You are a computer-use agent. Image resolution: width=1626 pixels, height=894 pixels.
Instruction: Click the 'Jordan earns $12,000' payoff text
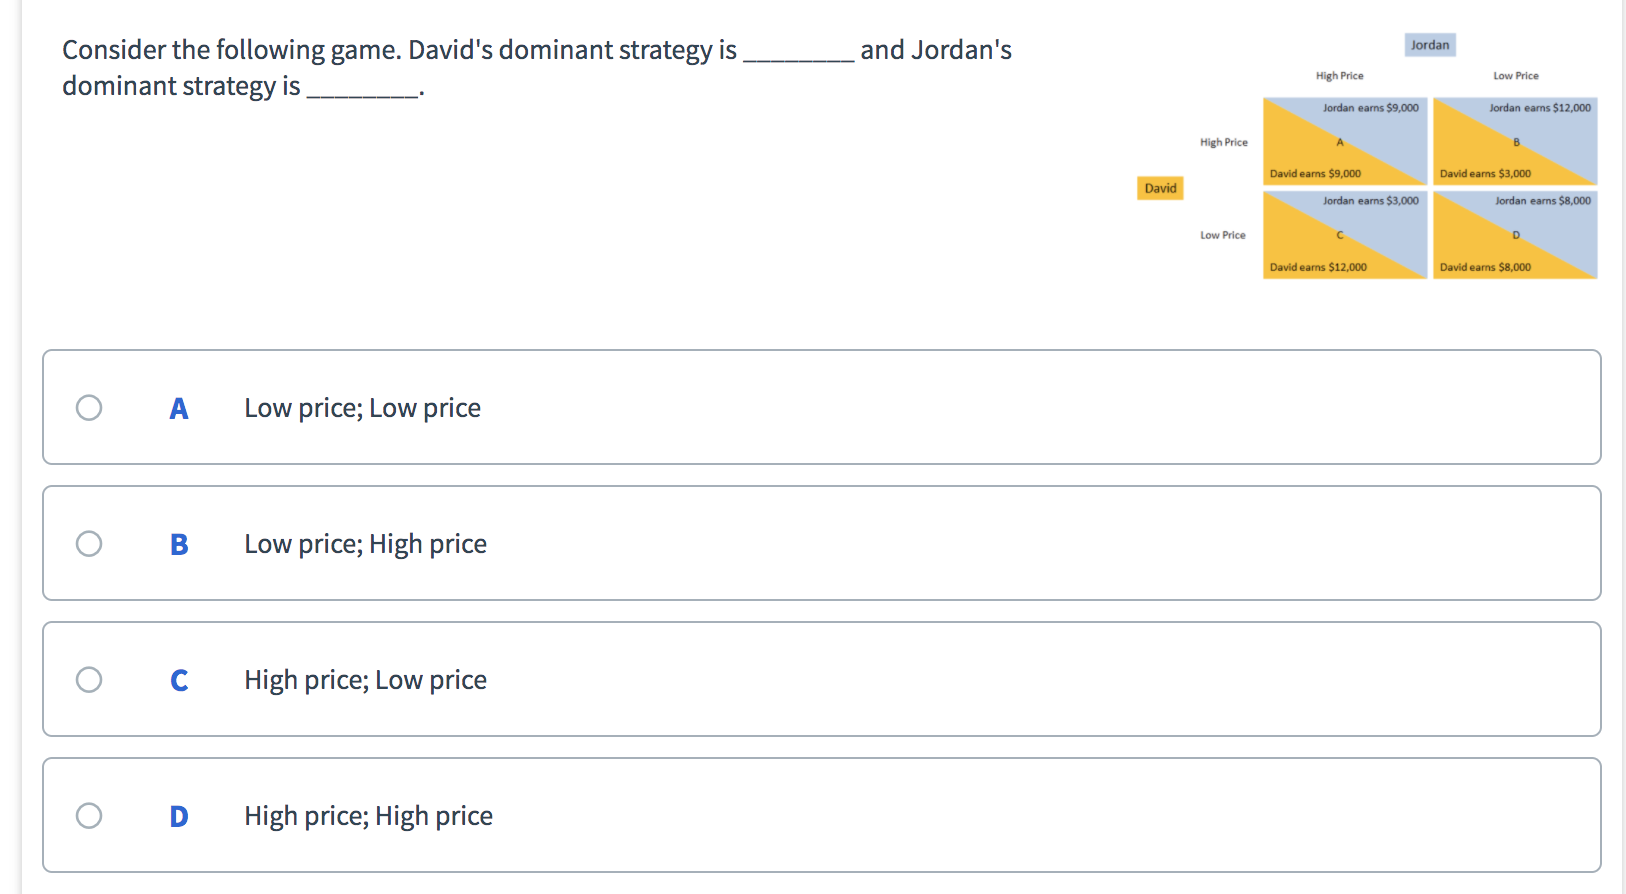tap(1540, 107)
